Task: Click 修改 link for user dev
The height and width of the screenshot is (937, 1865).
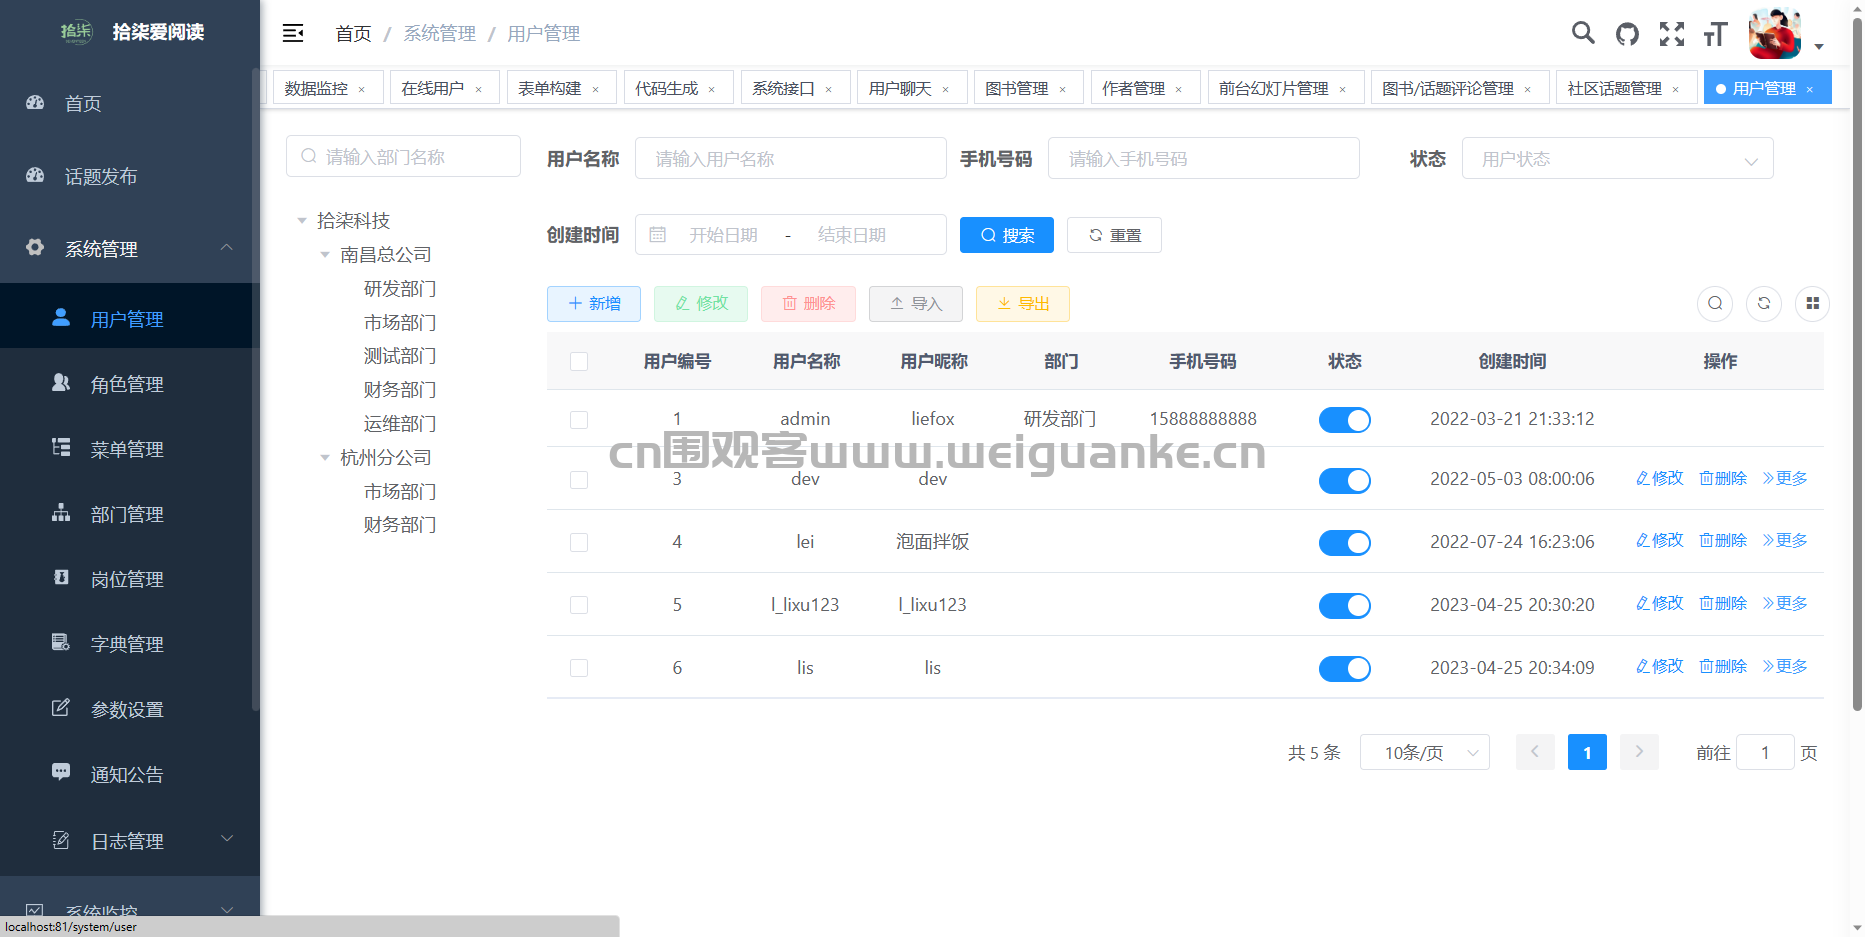Action: (1660, 478)
